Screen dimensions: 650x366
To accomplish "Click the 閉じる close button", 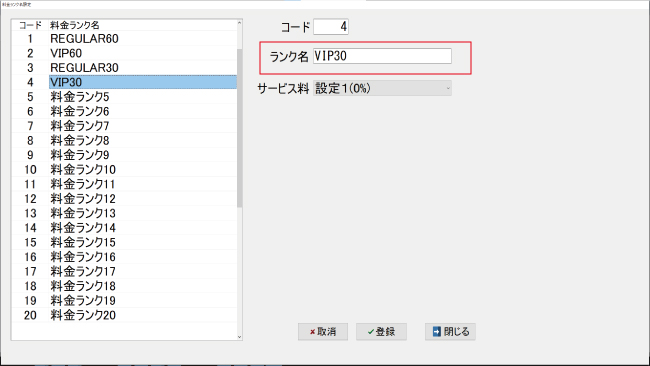I will click(450, 332).
